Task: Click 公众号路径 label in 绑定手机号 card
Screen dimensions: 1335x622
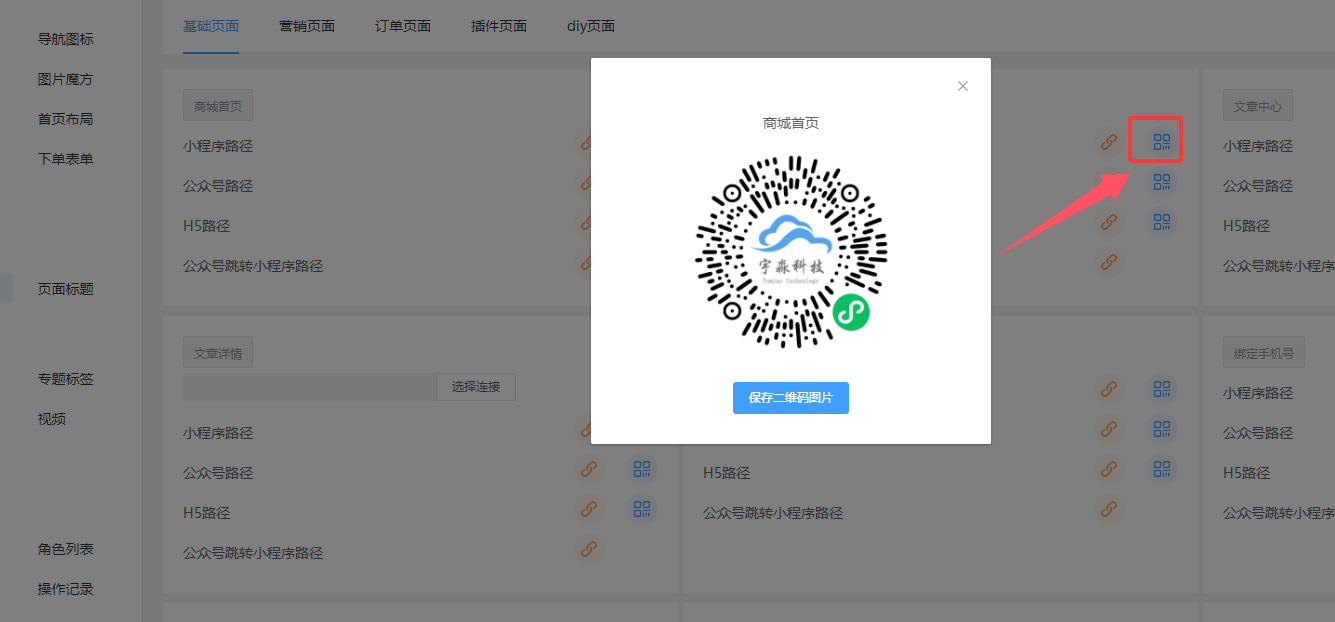Action: point(1258,433)
